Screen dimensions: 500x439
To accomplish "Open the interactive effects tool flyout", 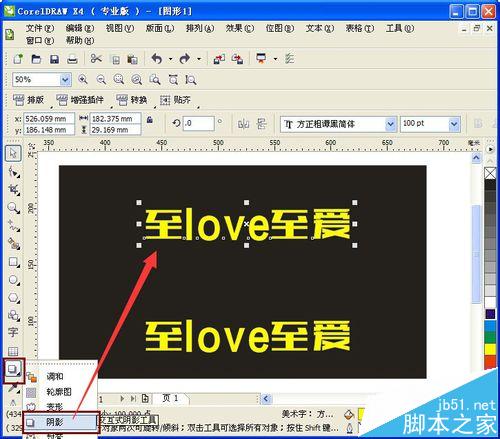I will pos(14,370).
